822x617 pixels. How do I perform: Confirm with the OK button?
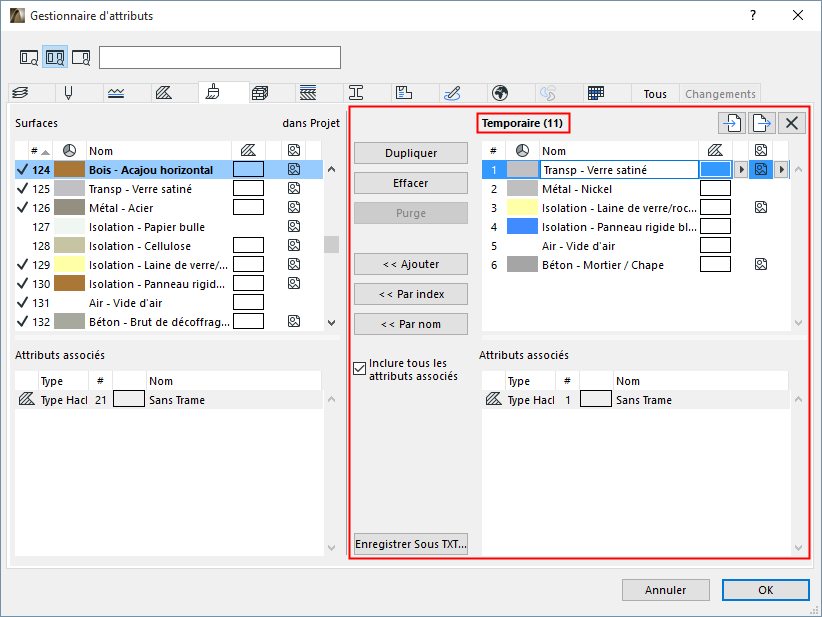[x=766, y=590]
